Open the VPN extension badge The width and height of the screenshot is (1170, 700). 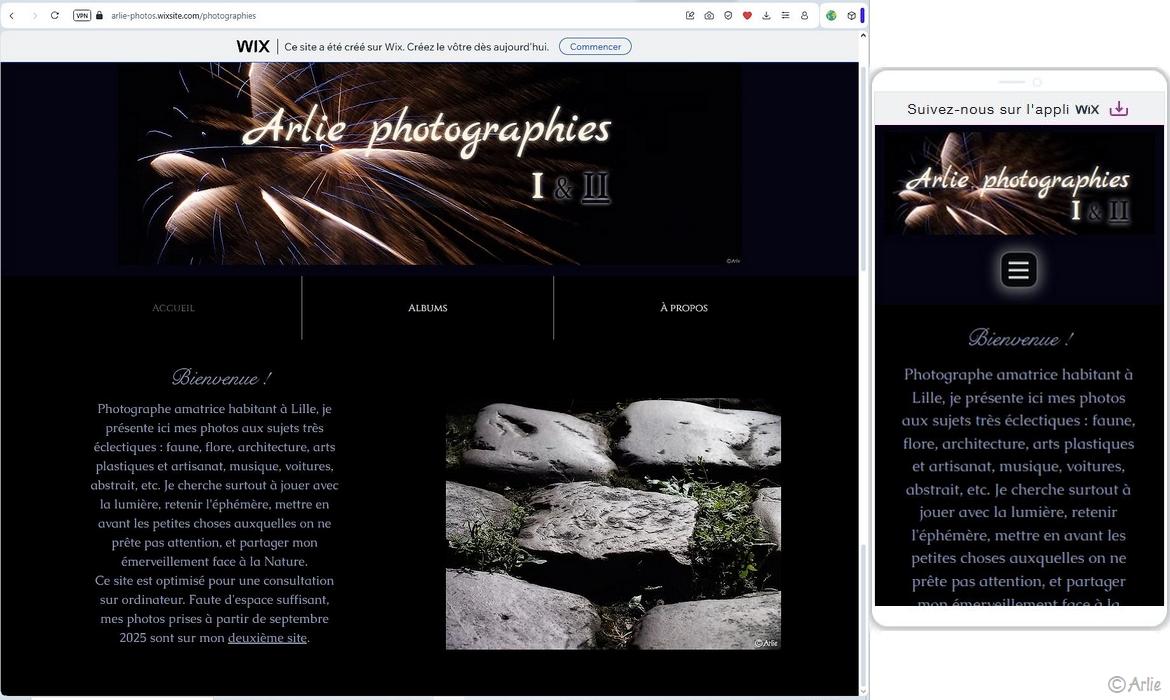(x=81, y=15)
